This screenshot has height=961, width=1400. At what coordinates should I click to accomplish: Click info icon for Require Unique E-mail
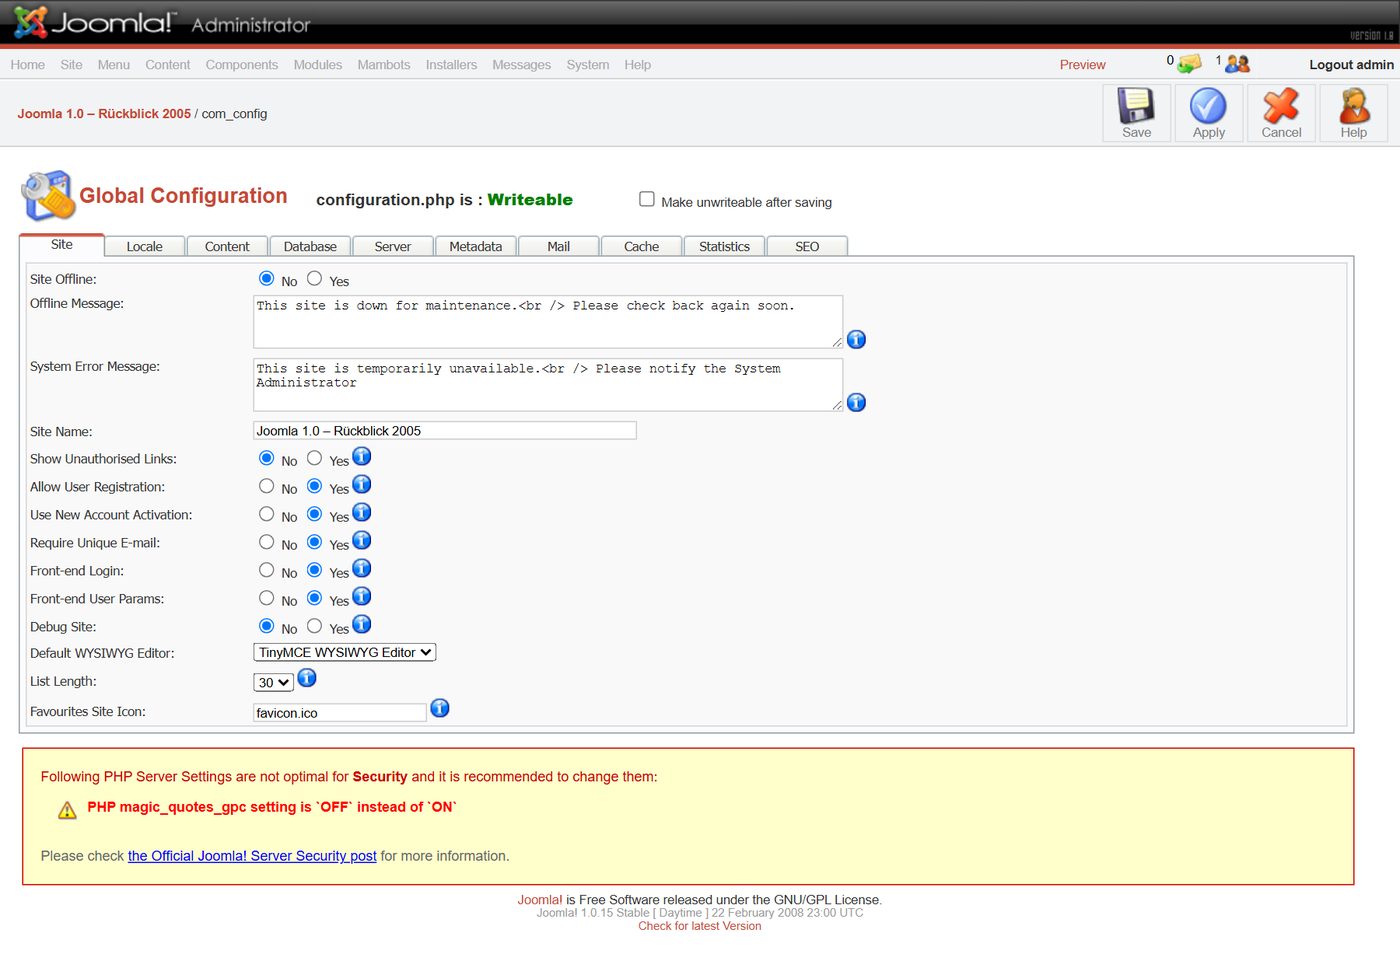tap(362, 540)
